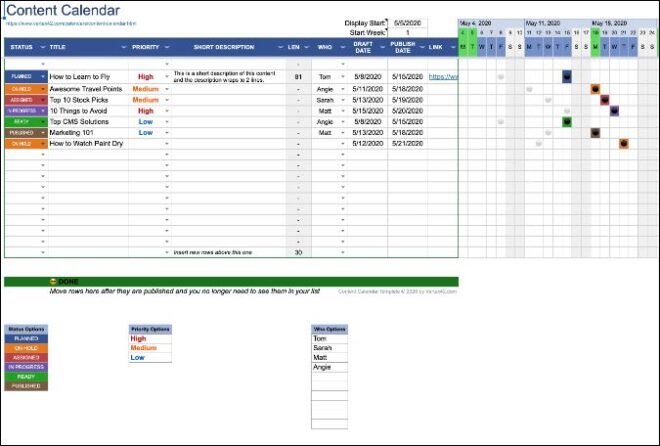The width and height of the screenshot is (660, 446).
Task: Select the 'Awesome Travel Points' title cell
Action: click(x=88, y=89)
